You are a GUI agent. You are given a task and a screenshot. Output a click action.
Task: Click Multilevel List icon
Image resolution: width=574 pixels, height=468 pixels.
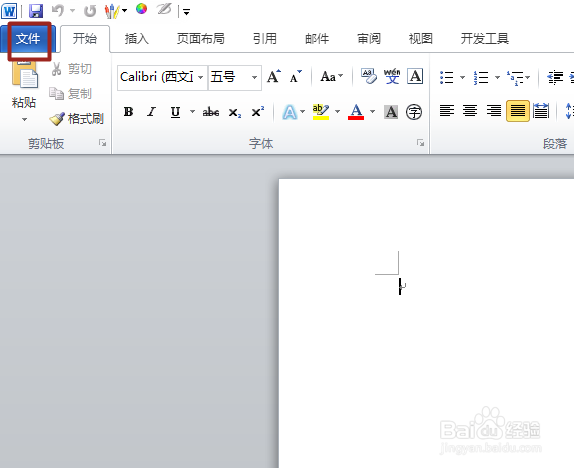pos(515,77)
